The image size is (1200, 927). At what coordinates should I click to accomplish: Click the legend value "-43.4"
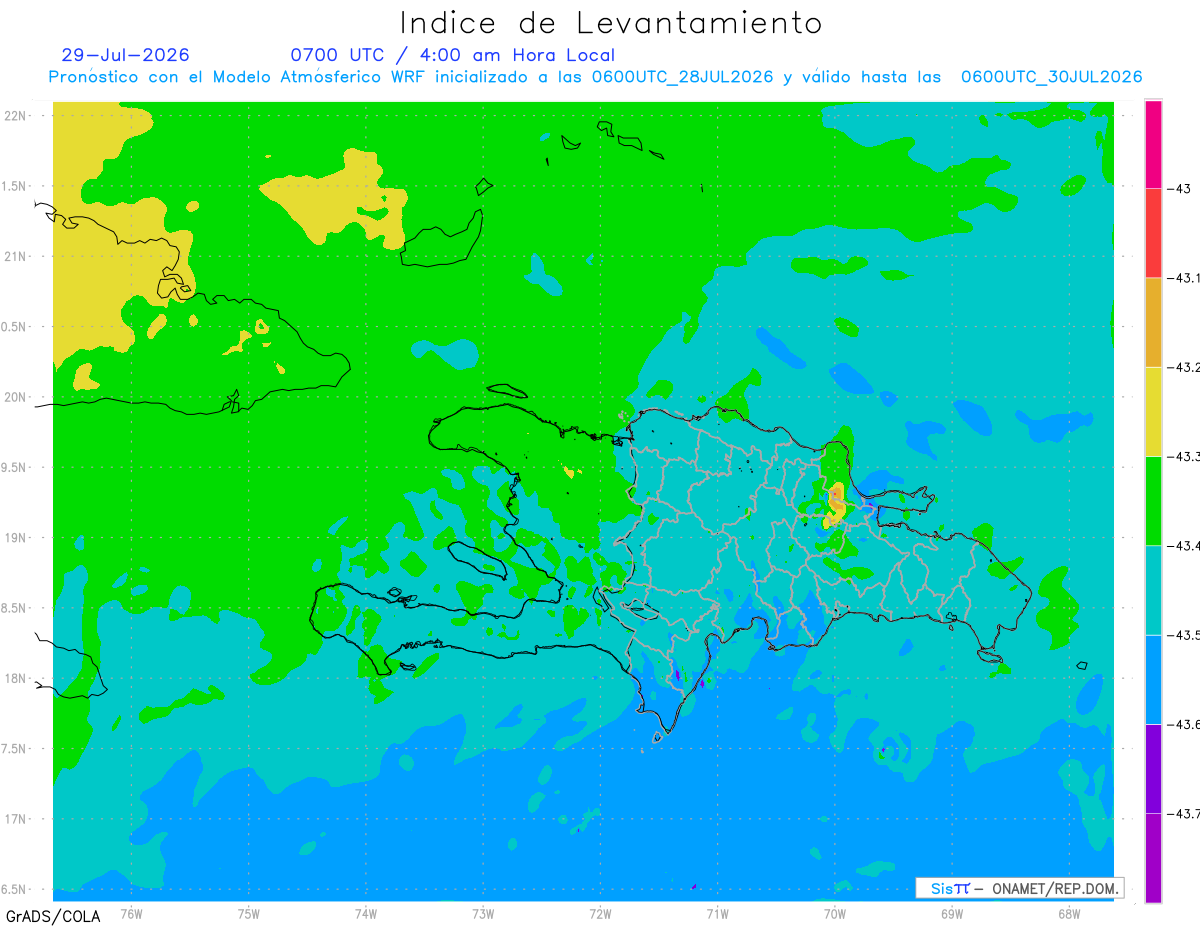pos(1181,545)
